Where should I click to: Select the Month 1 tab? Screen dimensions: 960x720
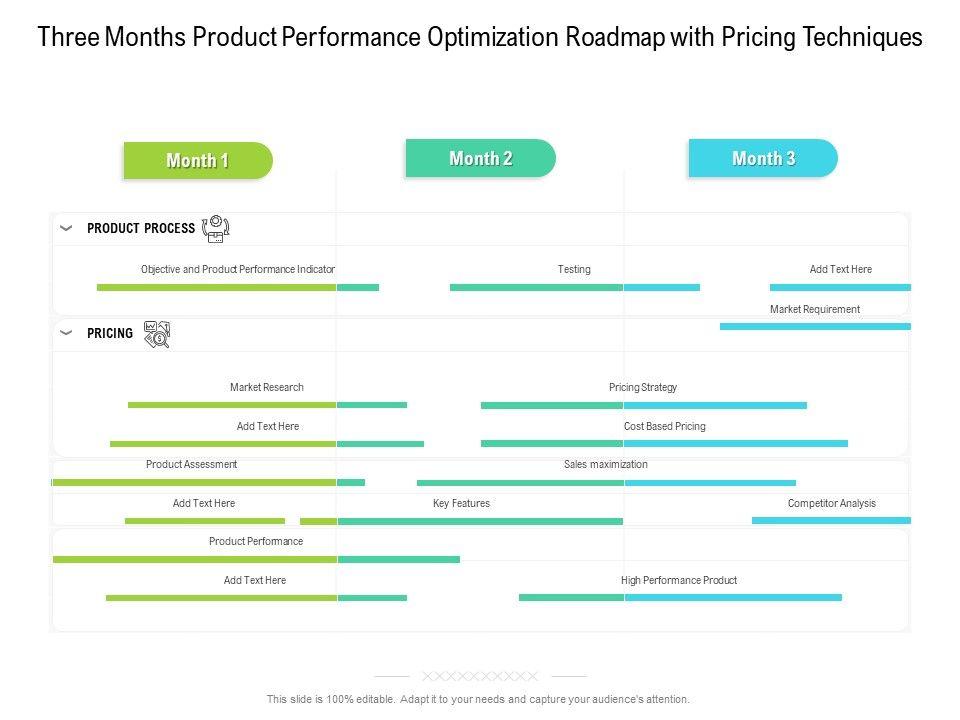[x=198, y=161]
